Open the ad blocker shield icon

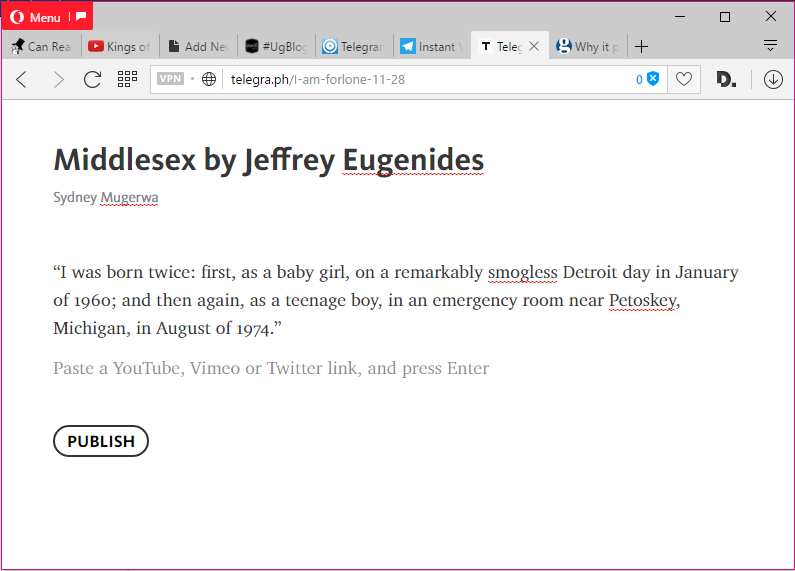point(653,79)
